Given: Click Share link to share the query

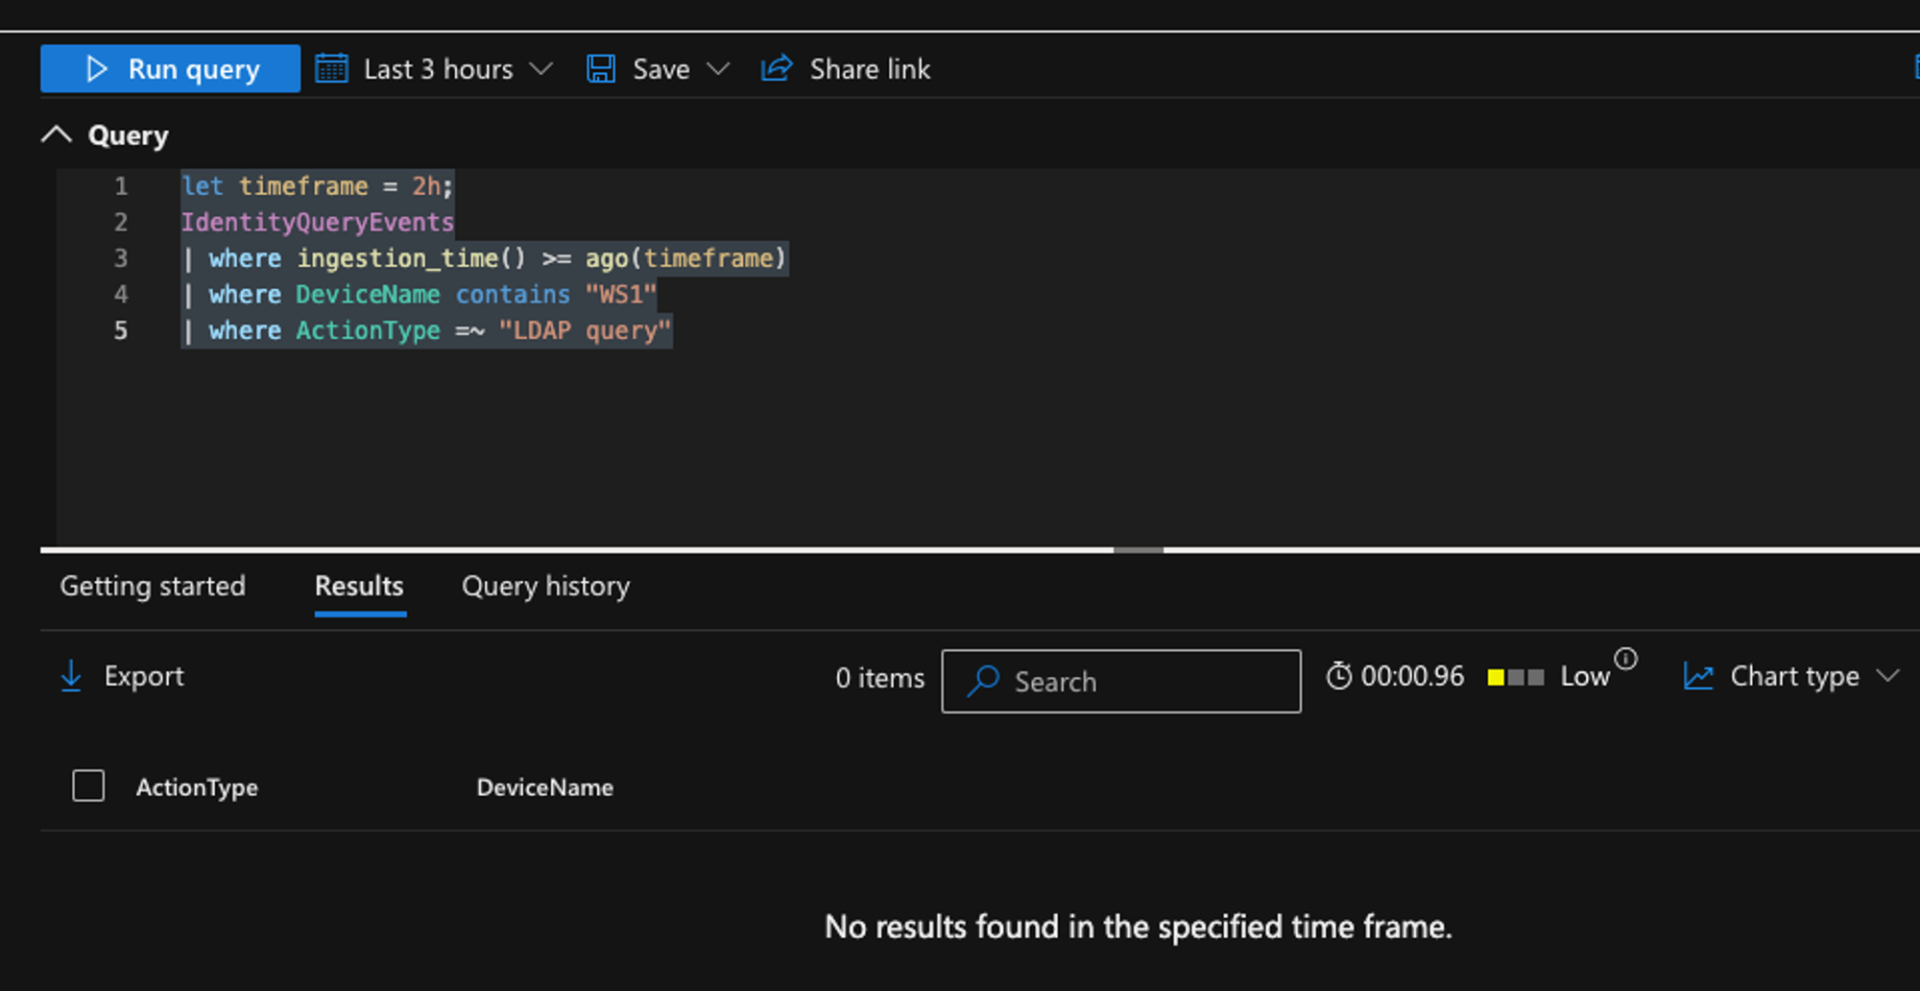Looking at the screenshot, I should pyautogui.click(x=869, y=68).
